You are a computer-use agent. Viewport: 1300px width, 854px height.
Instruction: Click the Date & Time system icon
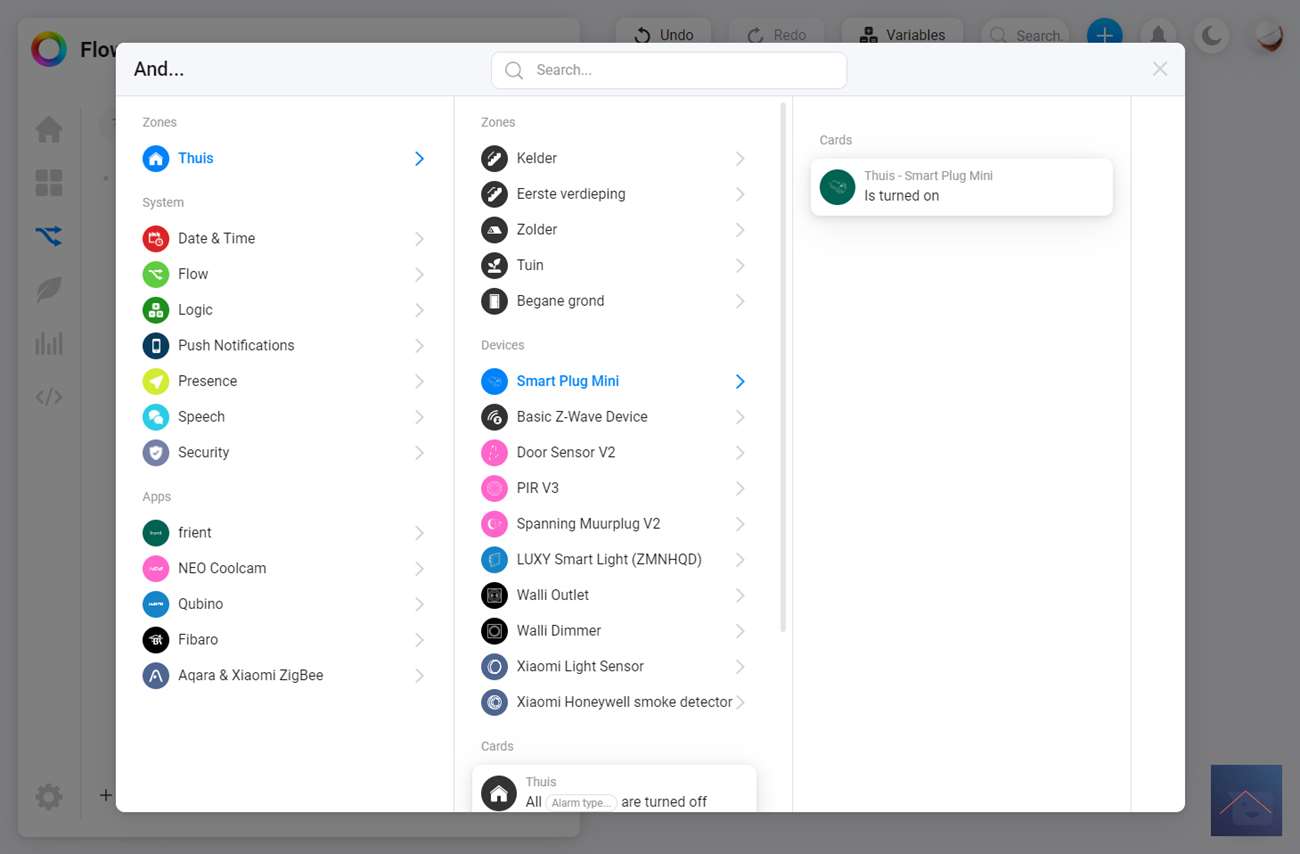pos(155,238)
